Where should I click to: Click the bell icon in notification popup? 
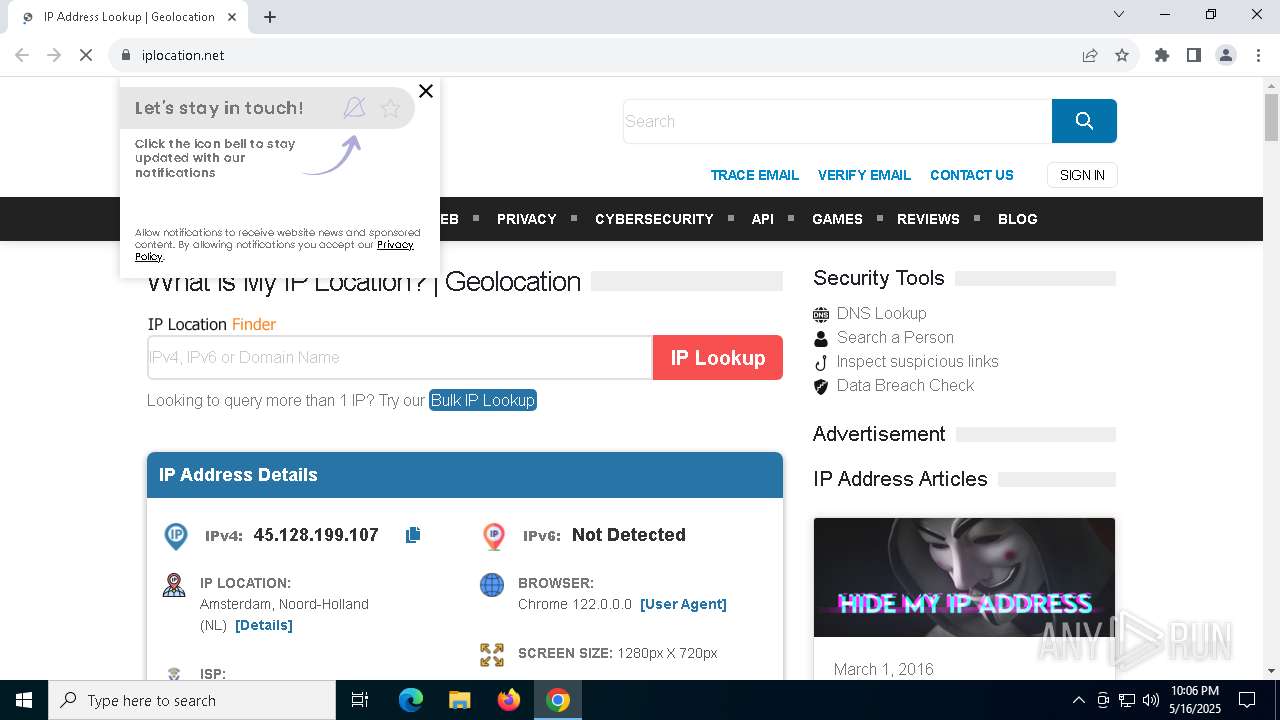pyautogui.click(x=354, y=108)
